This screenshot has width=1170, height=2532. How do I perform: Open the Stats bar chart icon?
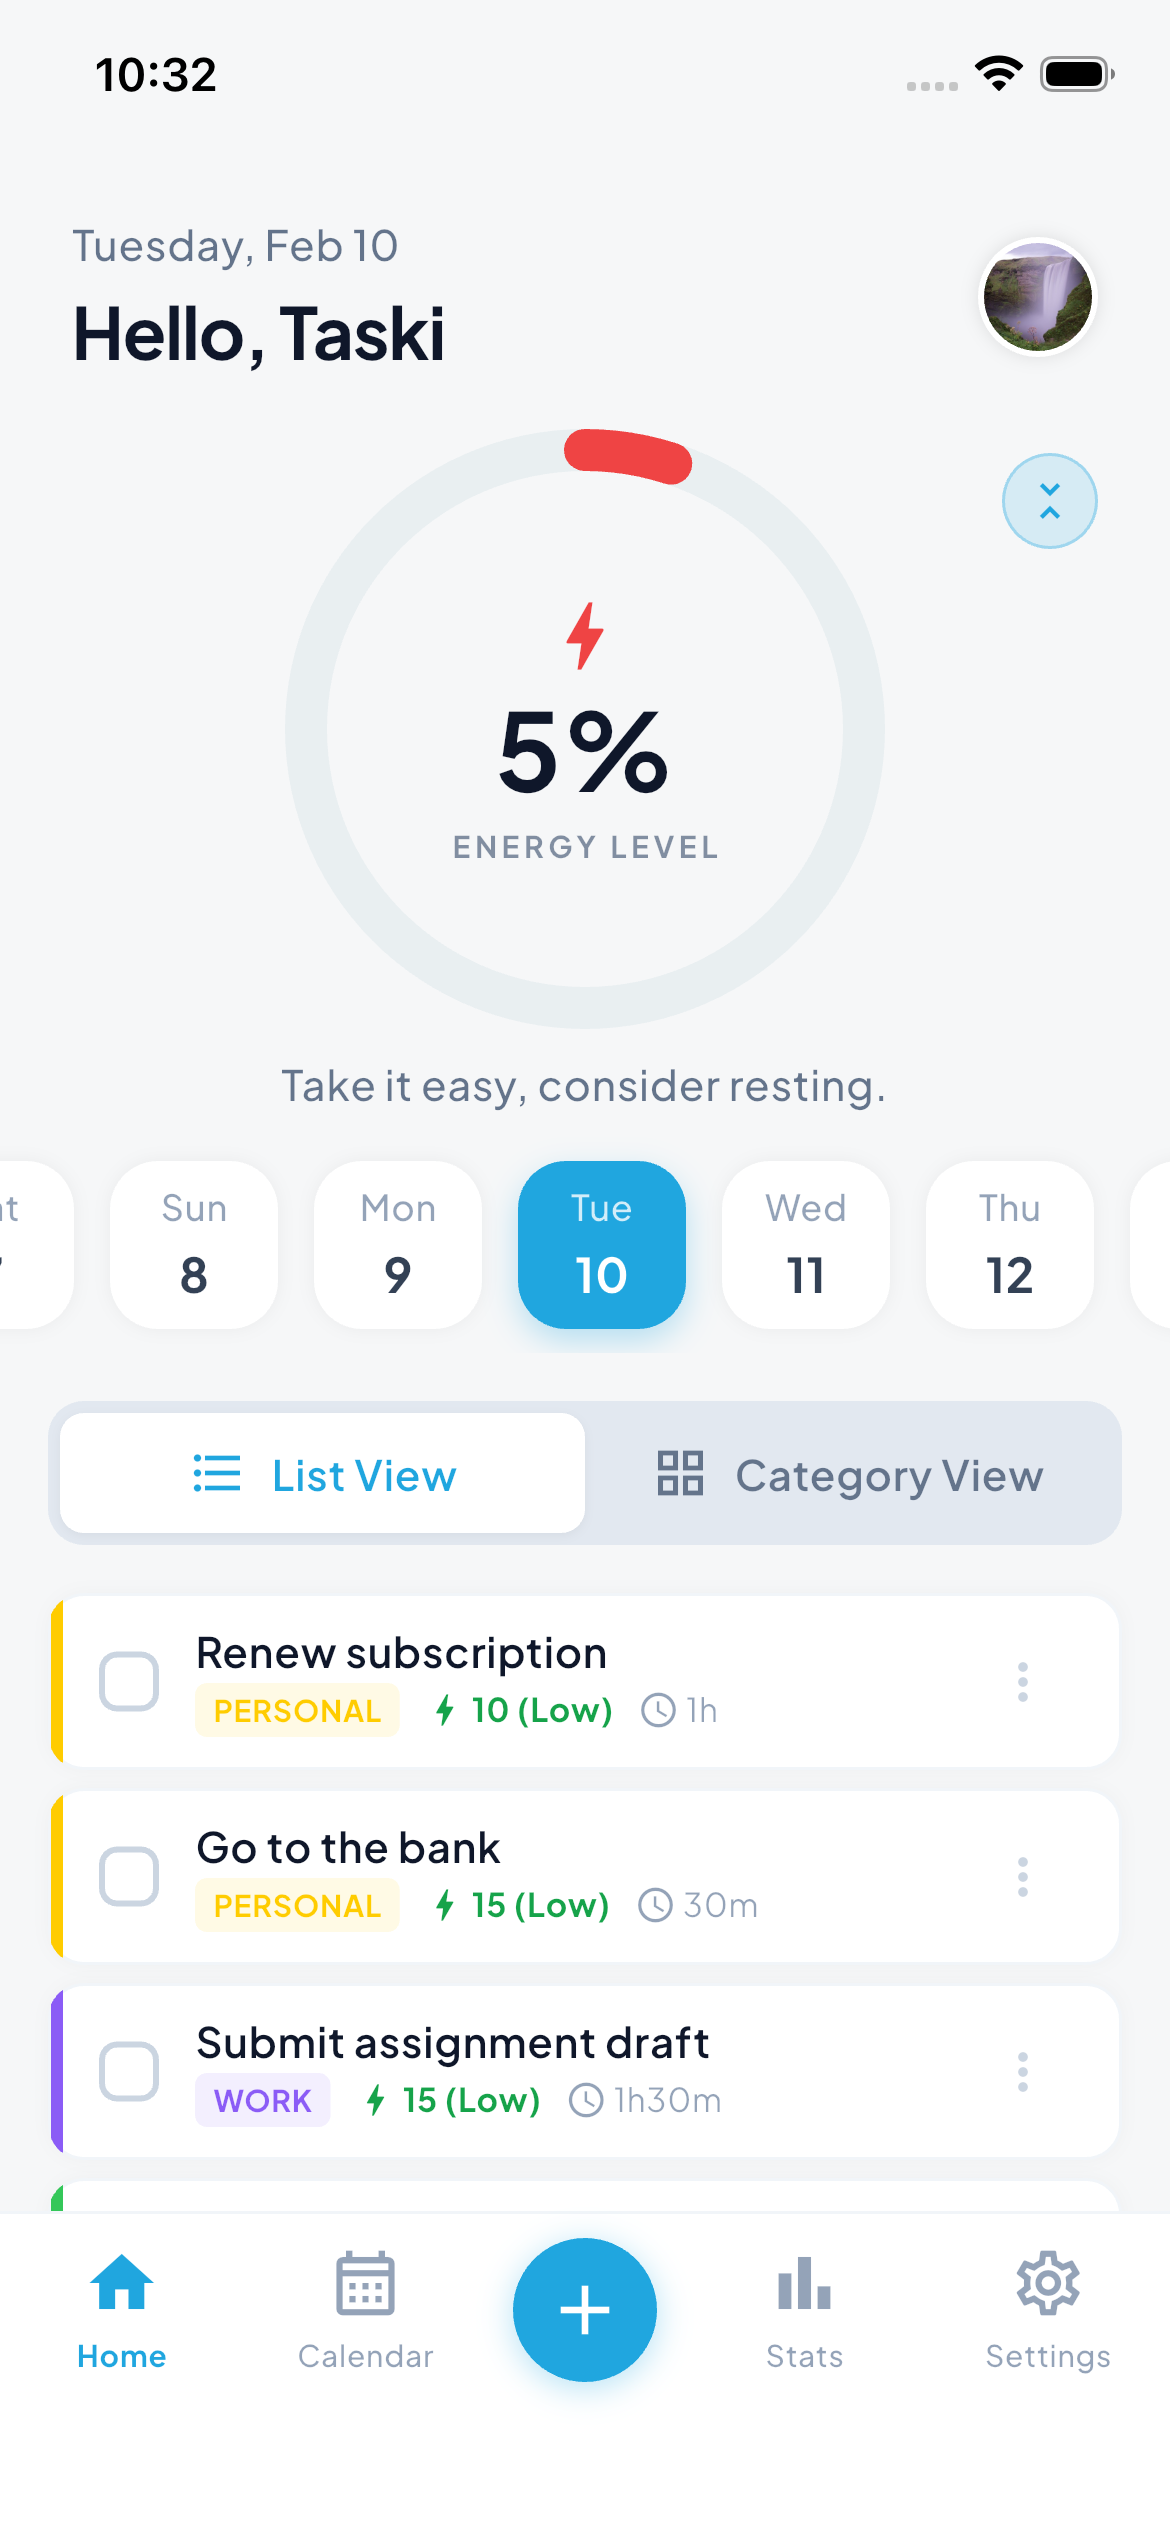[804, 2284]
